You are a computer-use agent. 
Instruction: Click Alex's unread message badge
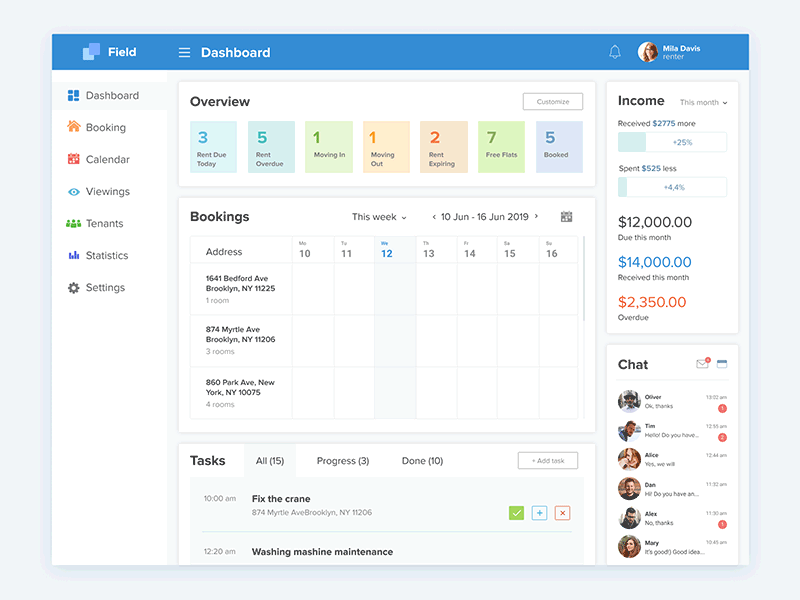[x=722, y=524]
